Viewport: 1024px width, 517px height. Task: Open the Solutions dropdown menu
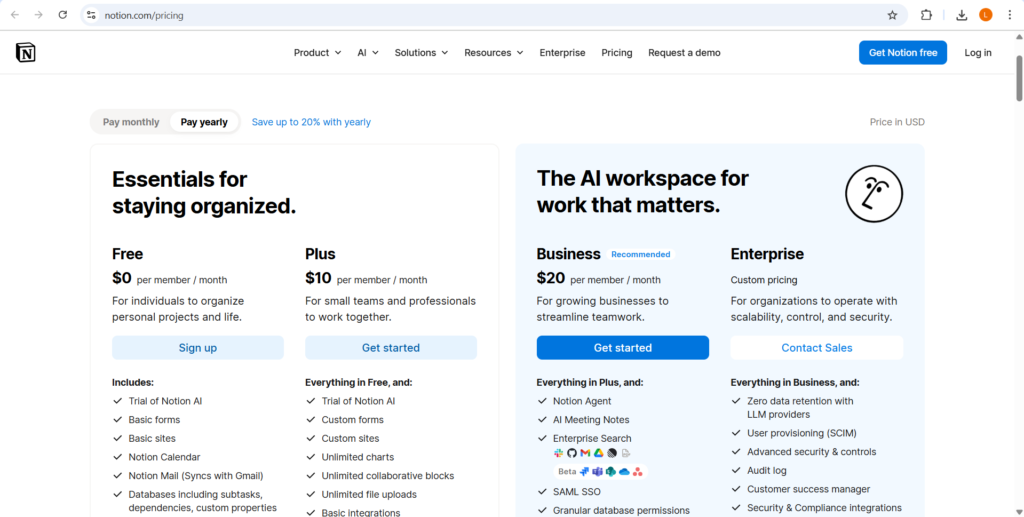421,53
